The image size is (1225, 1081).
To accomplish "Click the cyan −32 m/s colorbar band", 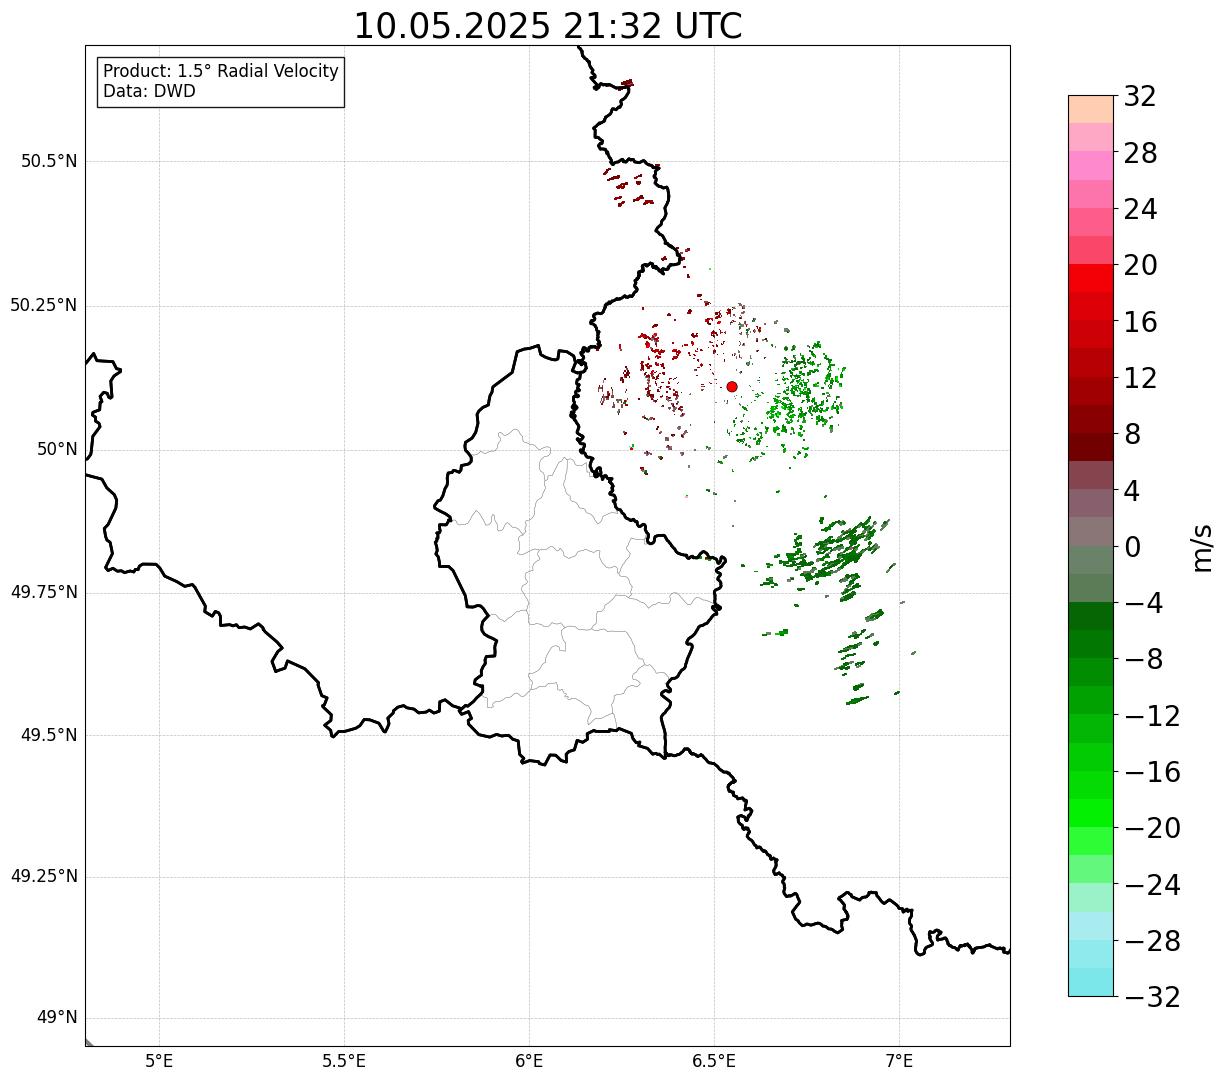I will 1091,982.
